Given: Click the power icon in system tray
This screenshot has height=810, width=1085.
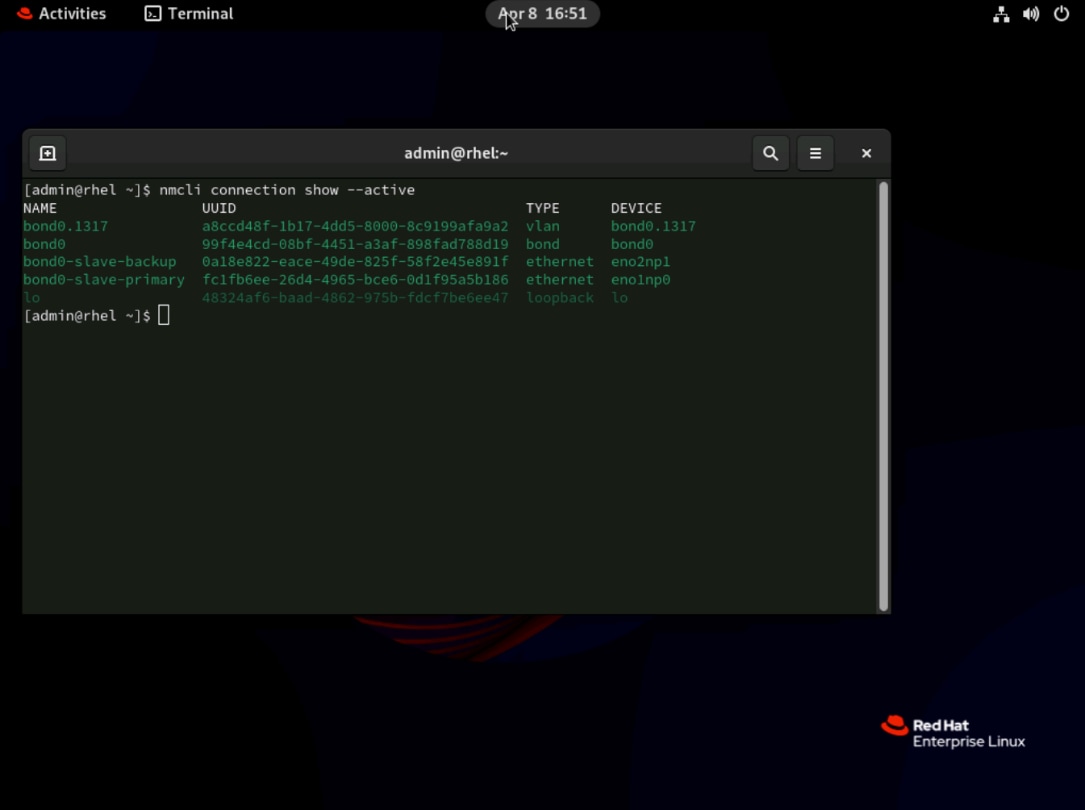Looking at the screenshot, I should pyautogui.click(x=1061, y=14).
